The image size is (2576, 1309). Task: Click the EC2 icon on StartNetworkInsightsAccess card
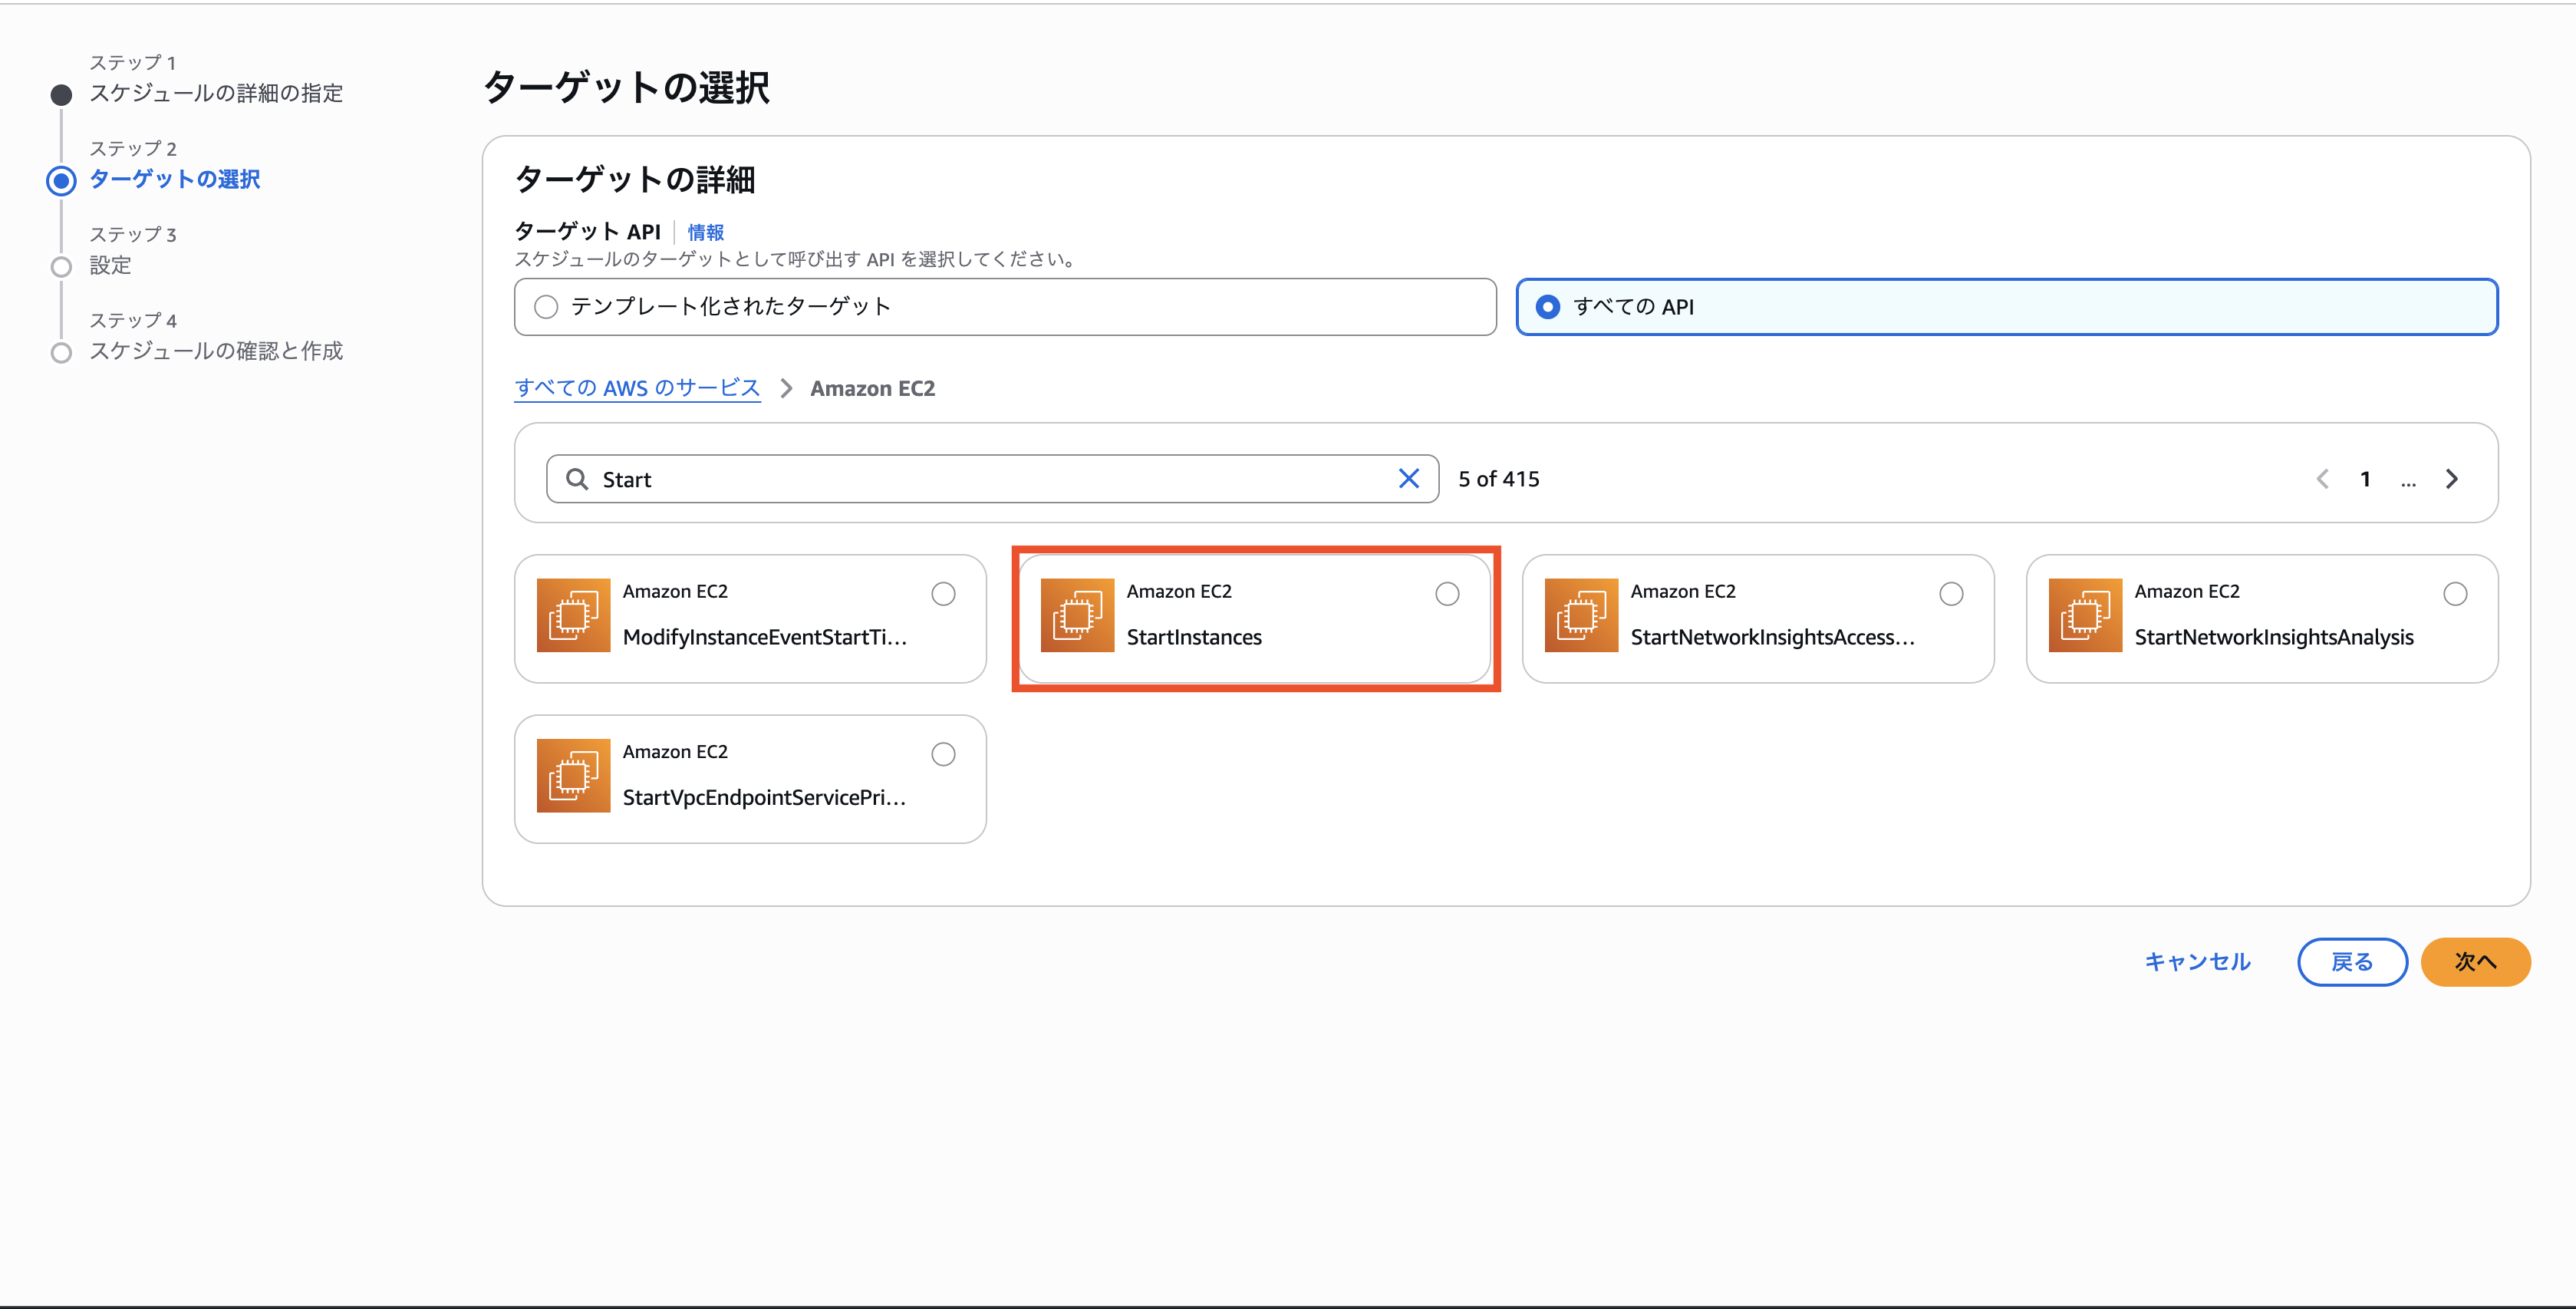[1581, 615]
